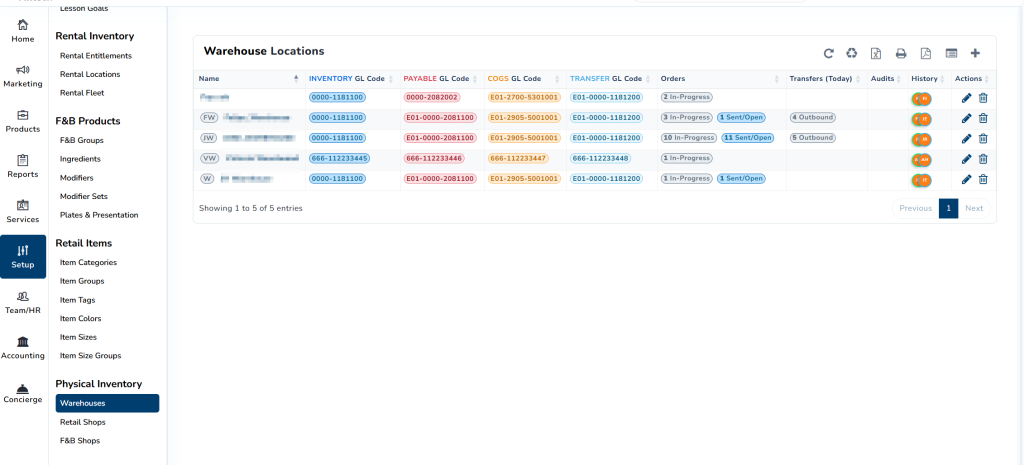Select page 1 in pagination
This screenshot has height=465, width=1024.
[x=948, y=208]
